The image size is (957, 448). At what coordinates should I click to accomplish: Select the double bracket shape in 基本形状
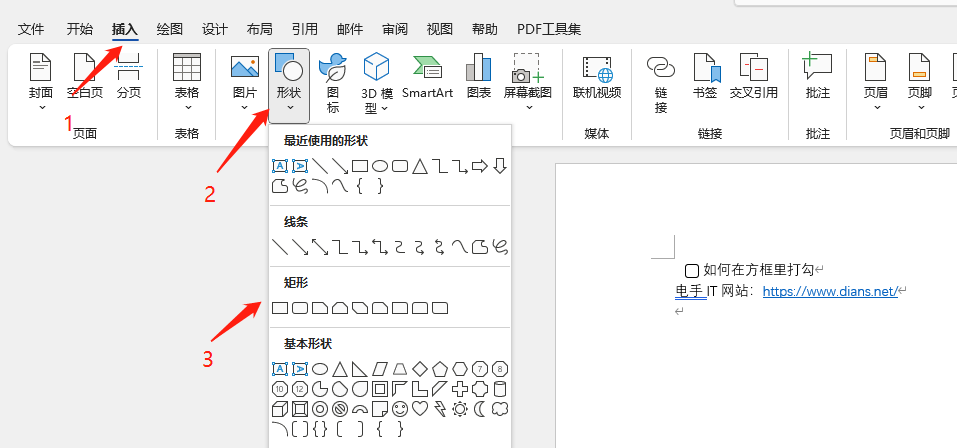[x=300, y=429]
